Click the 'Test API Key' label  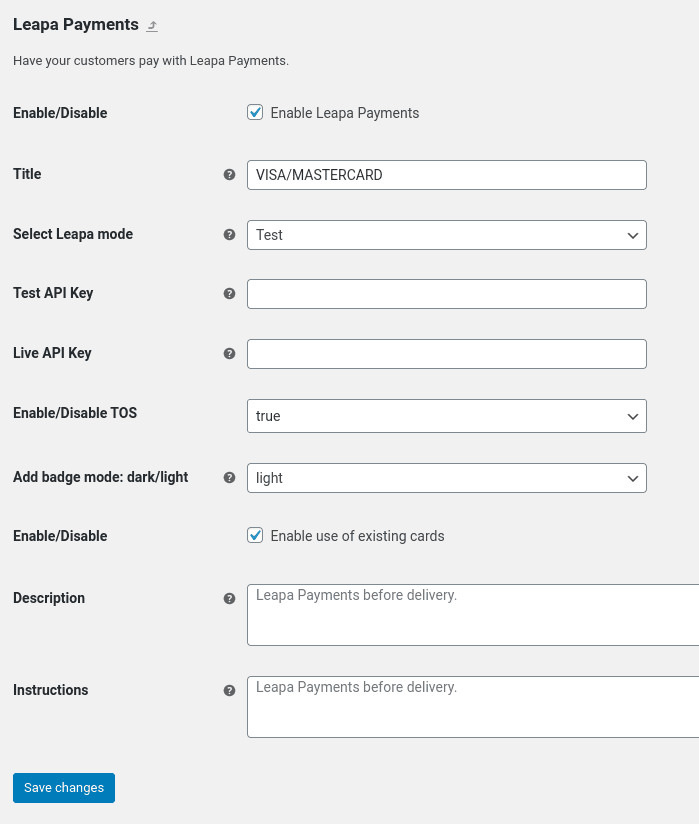53,293
